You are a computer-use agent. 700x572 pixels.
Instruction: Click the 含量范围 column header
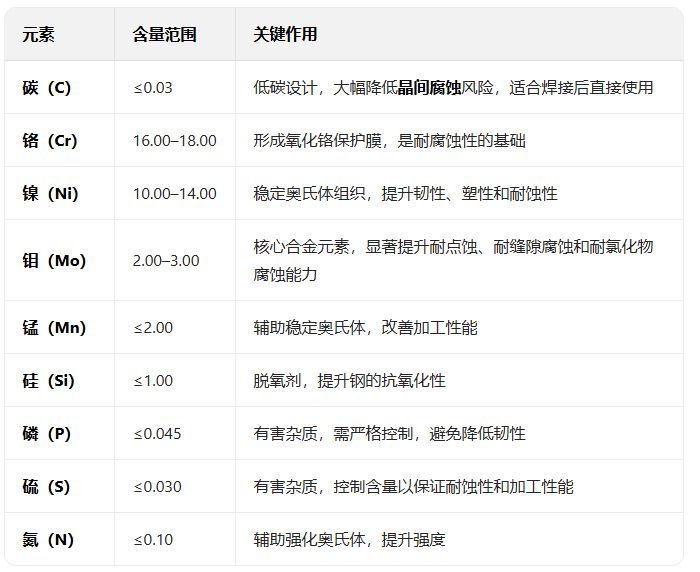tap(164, 35)
